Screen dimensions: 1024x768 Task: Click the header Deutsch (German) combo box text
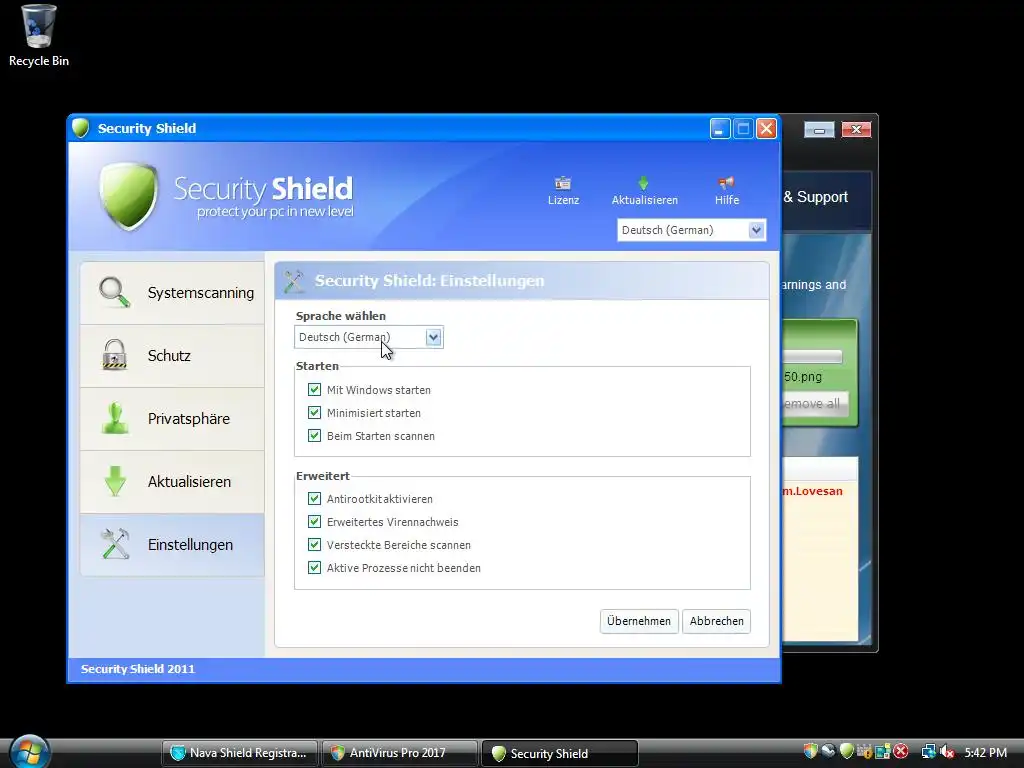(x=667, y=230)
